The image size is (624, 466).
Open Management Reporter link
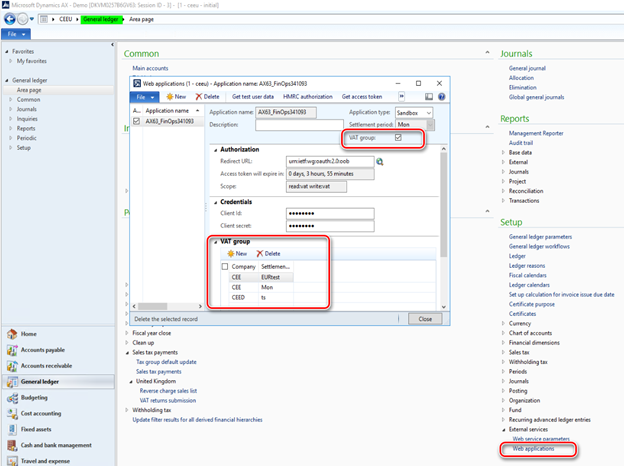tap(536, 133)
